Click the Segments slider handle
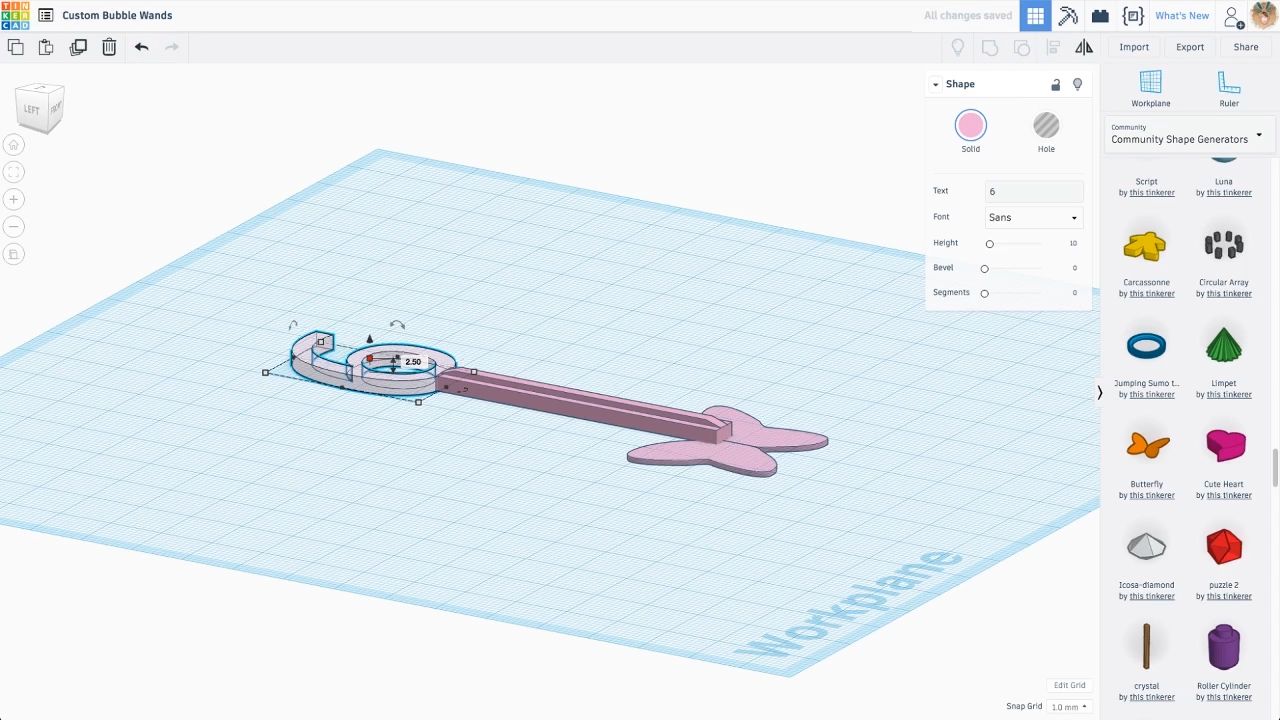The image size is (1280, 720). click(x=985, y=293)
